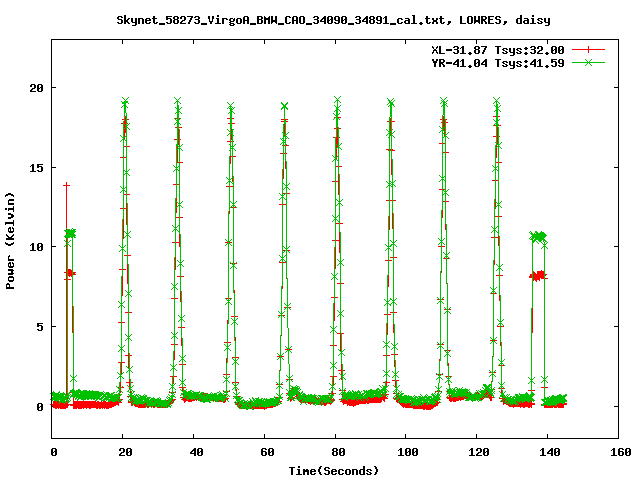Image resolution: width=640 pixels, height=480 pixels.
Task: Click the peak of the curve near 65 seconds
Action: [x=284, y=106]
